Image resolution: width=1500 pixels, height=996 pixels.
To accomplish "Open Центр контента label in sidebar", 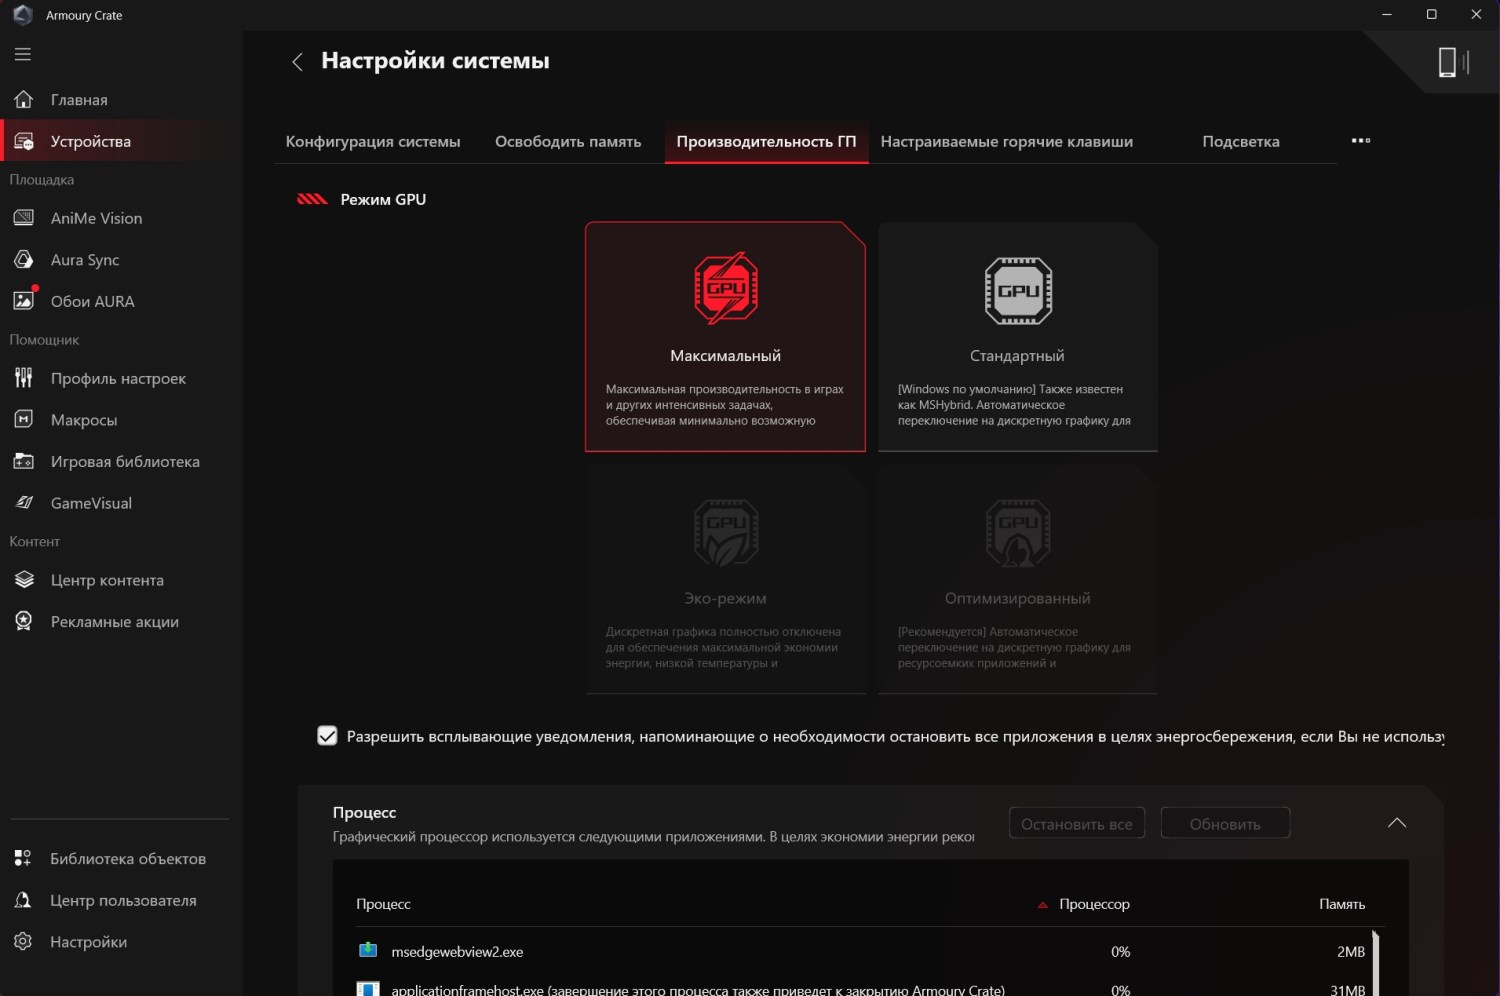I will [107, 581].
